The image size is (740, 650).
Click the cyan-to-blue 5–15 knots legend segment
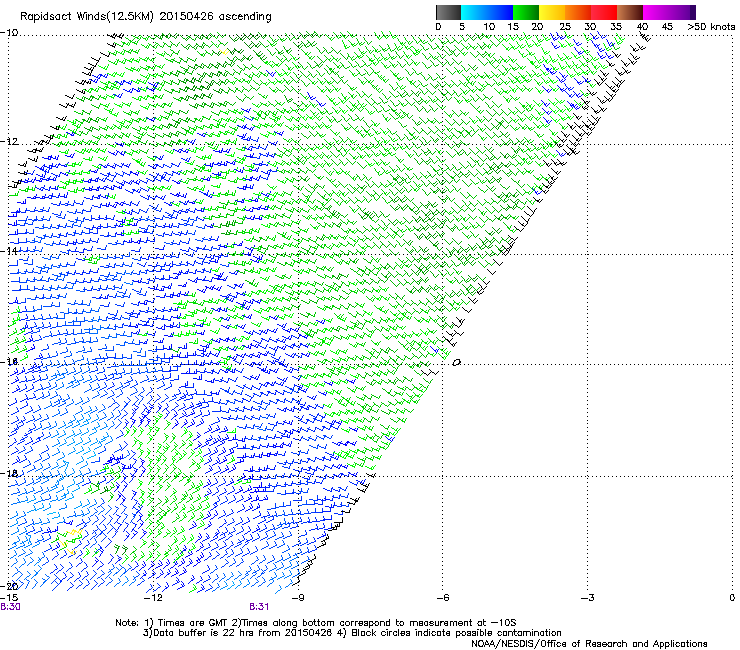(x=487, y=12)
